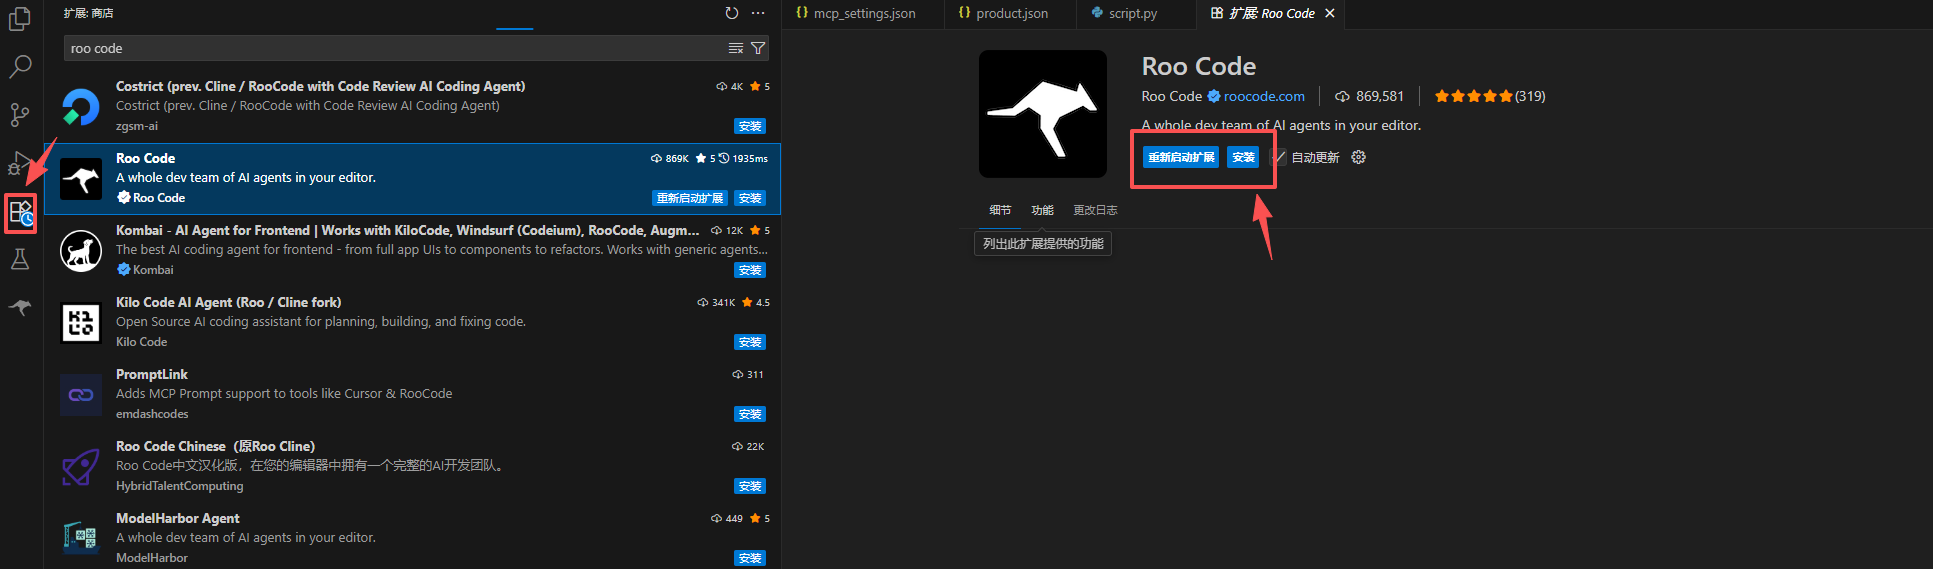This screenshot has height=569, width=1933.
Task: Open the Extensions view icon
Action: click(21, 213)
